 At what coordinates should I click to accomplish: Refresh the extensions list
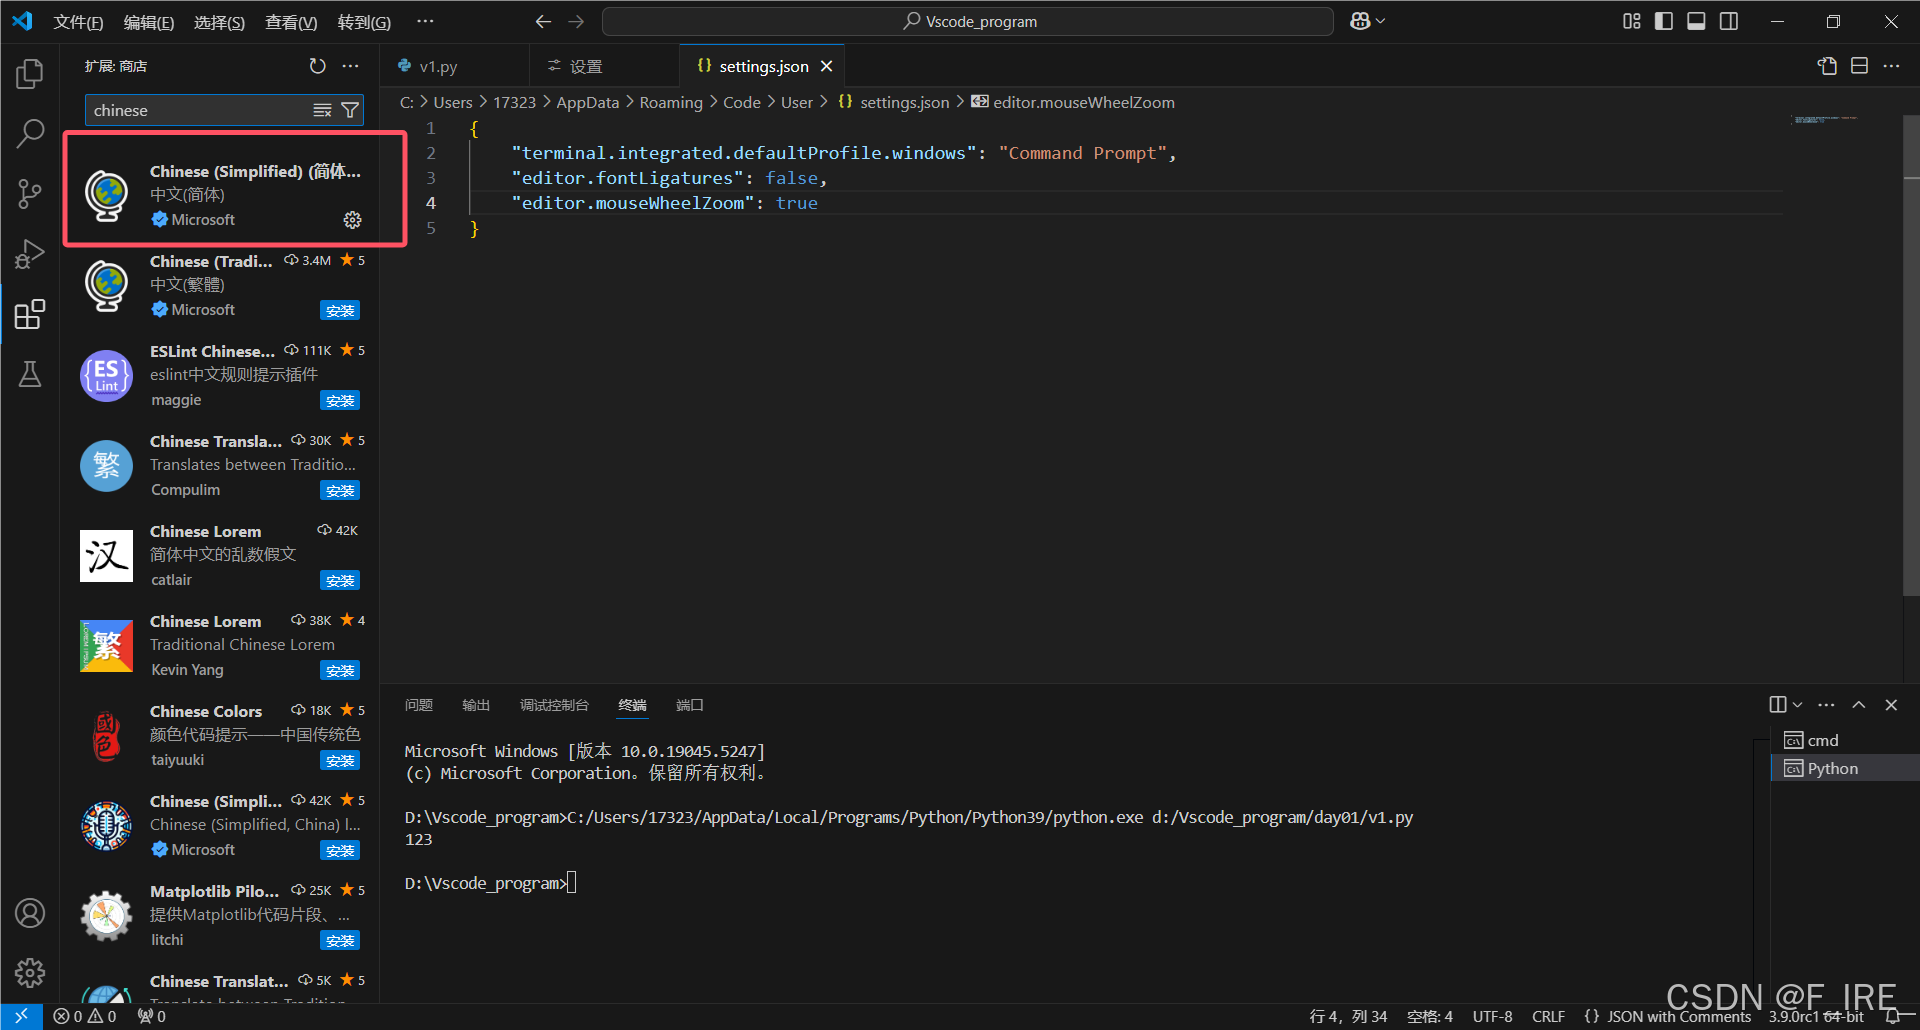click(318, 65)
